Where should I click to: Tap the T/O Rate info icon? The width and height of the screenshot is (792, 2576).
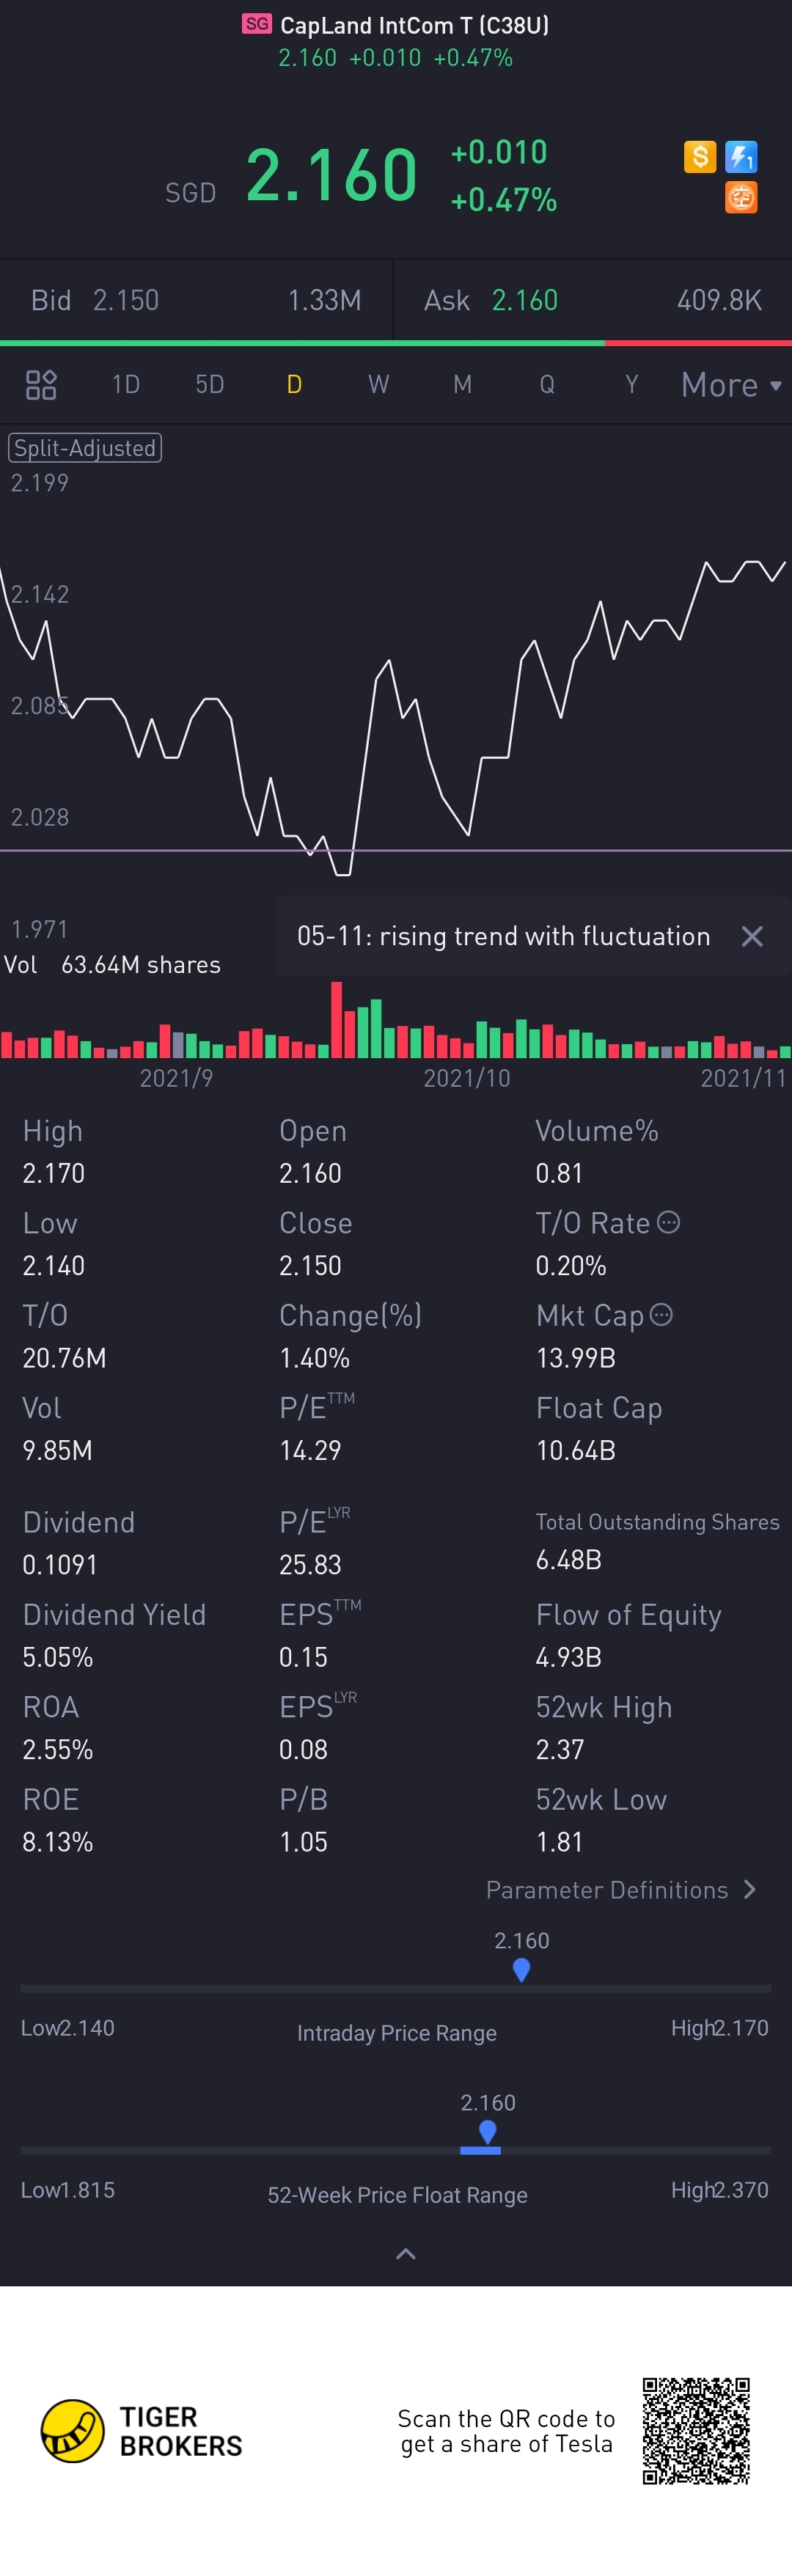pos(669,1222)
